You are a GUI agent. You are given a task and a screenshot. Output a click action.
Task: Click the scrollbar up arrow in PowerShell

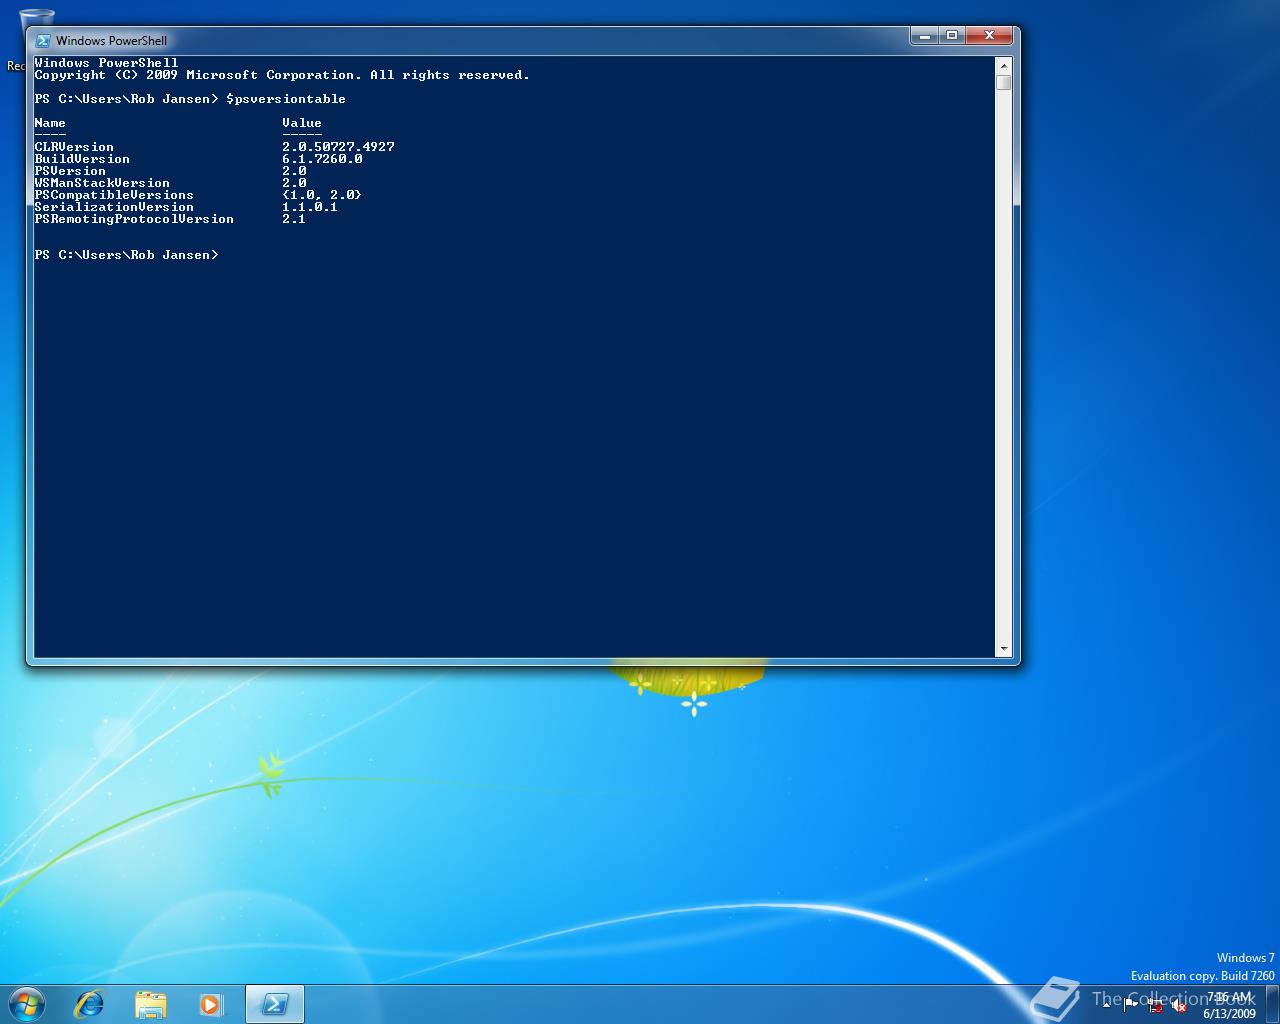[1004, 65]
